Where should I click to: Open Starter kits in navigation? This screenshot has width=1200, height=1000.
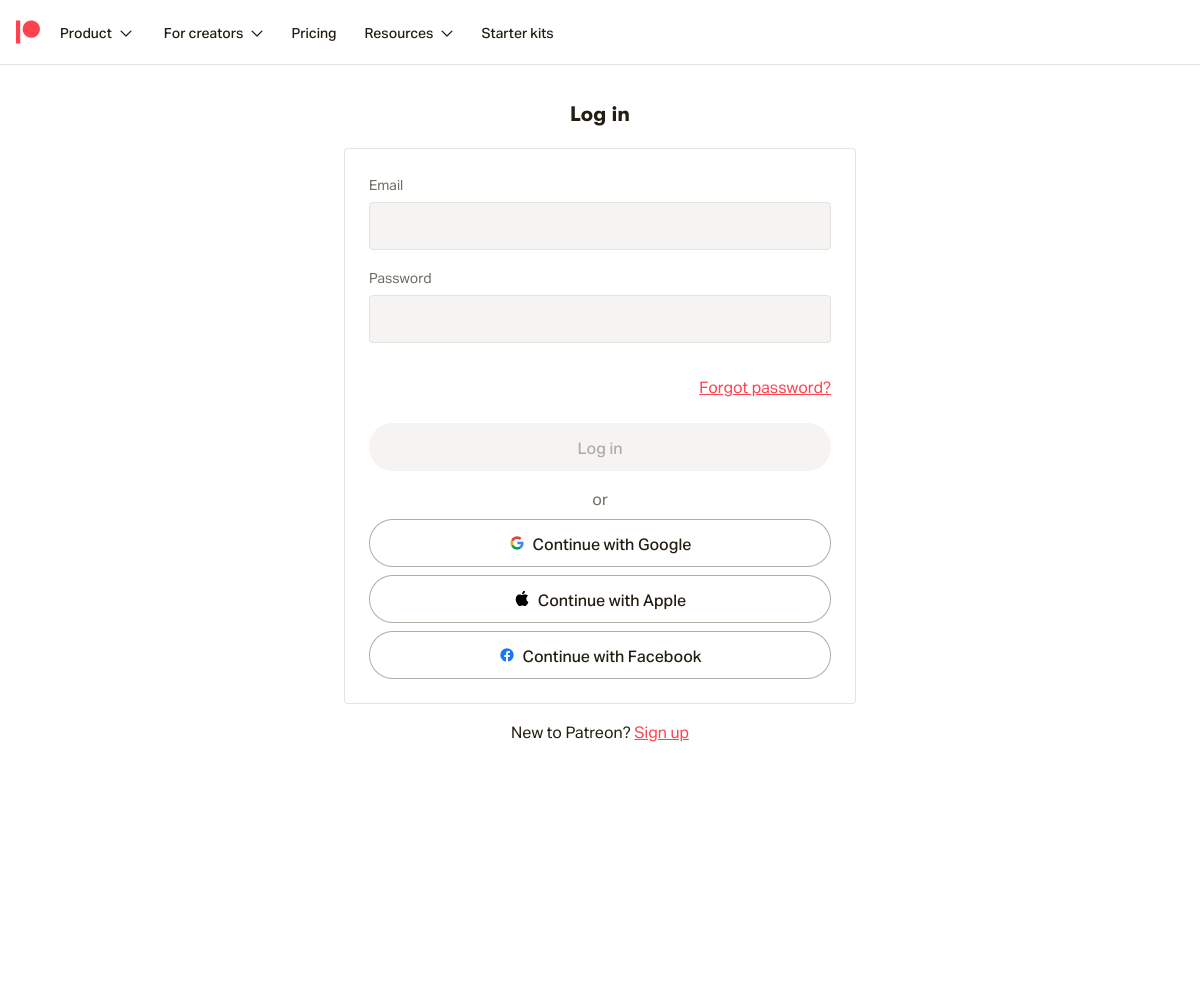tap(517, 33)
